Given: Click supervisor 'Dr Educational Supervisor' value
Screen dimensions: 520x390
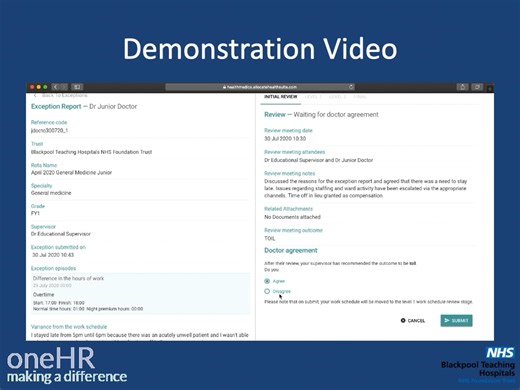Looking at the screenshot, I should tap(61, 234).
